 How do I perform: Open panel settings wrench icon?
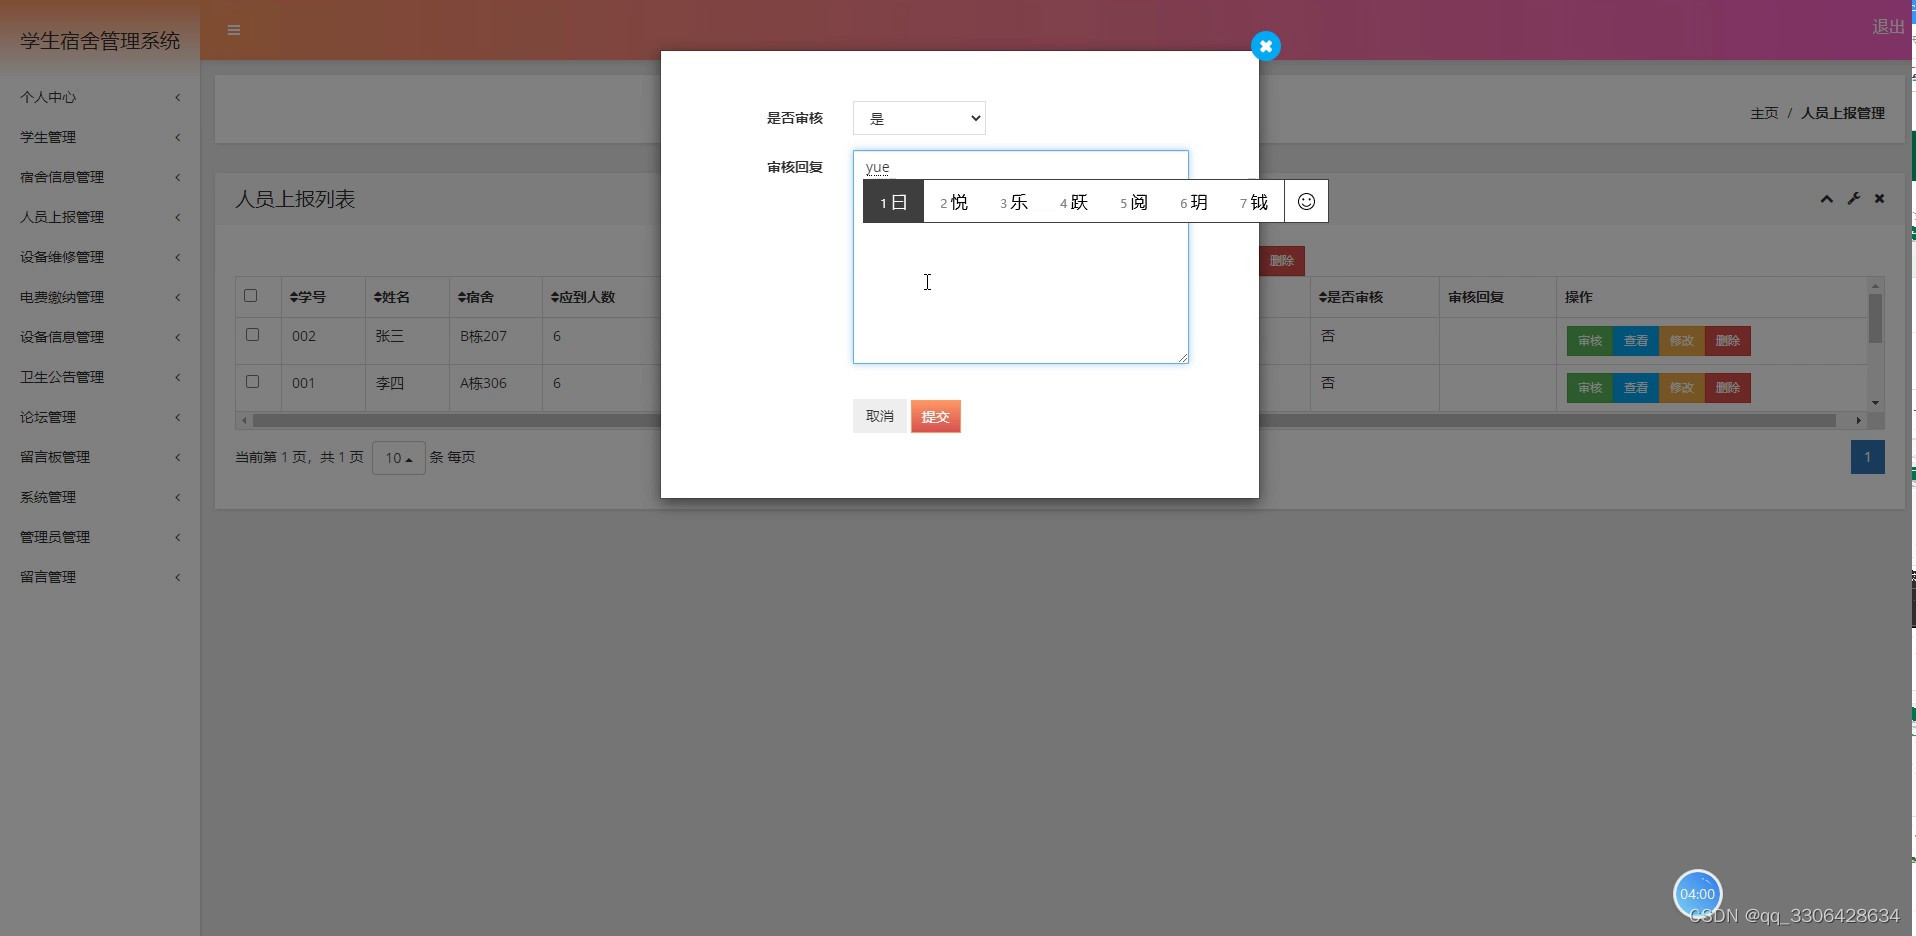coord(1853,199)
